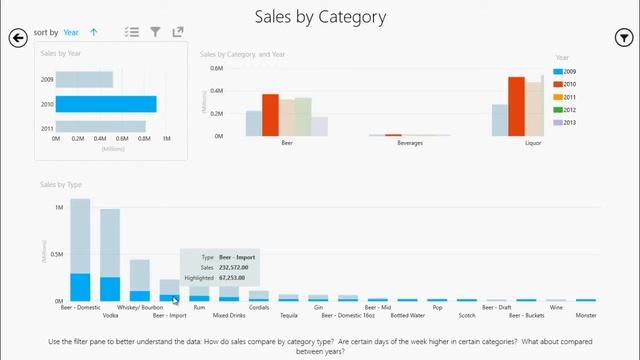The width and height of the screenshot is (640, 360).
Task: Open the filter pane icon at top right
Action: click(624, 38)
